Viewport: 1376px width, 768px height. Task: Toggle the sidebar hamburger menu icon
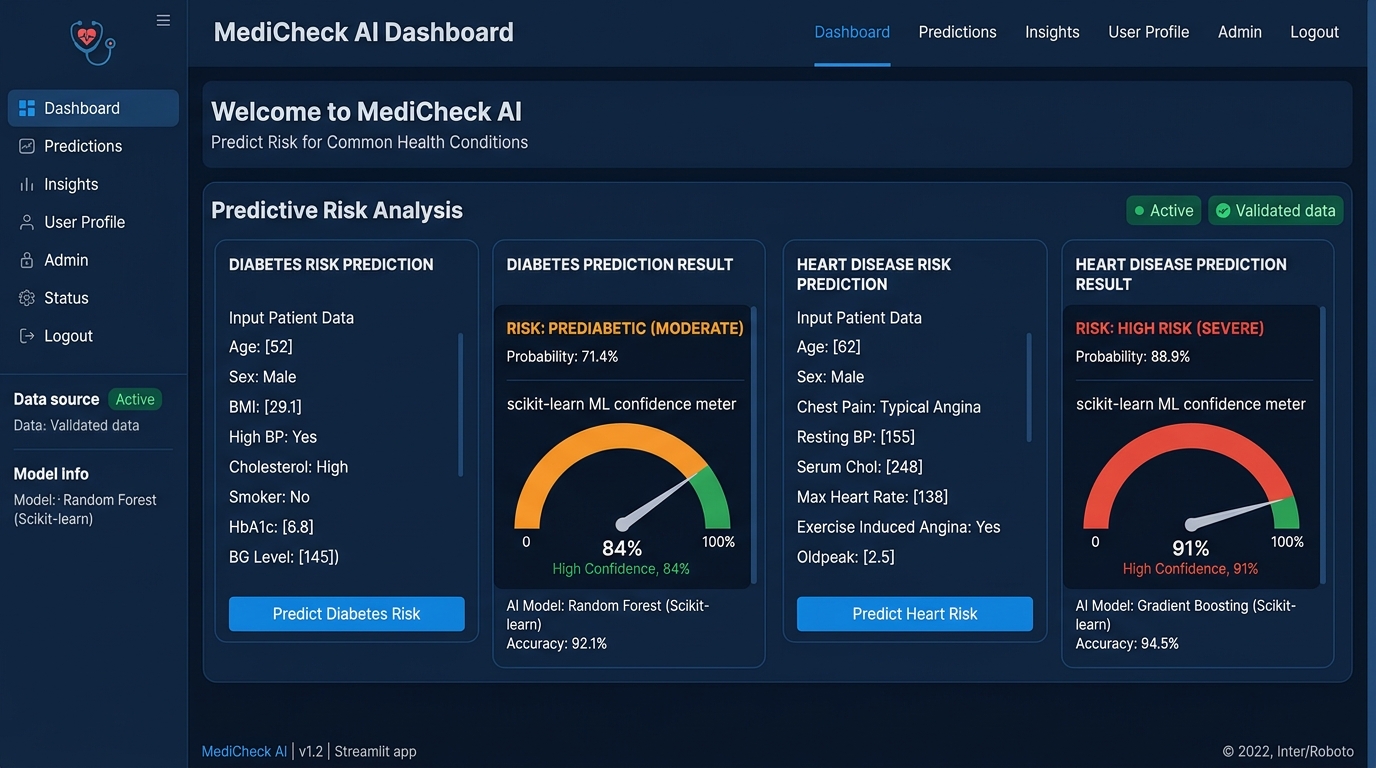[163, 20]
